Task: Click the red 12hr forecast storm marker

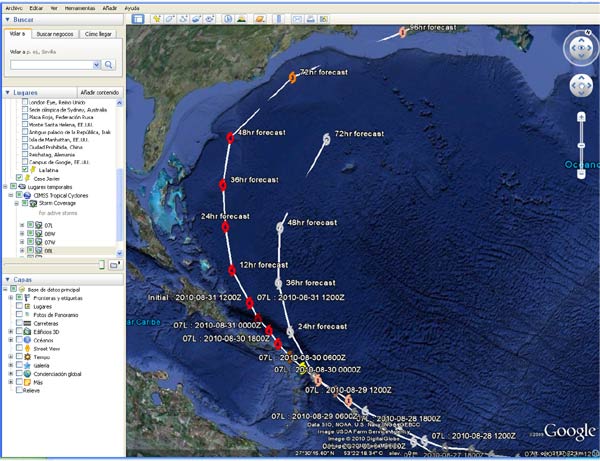Action: click(232, 270)
